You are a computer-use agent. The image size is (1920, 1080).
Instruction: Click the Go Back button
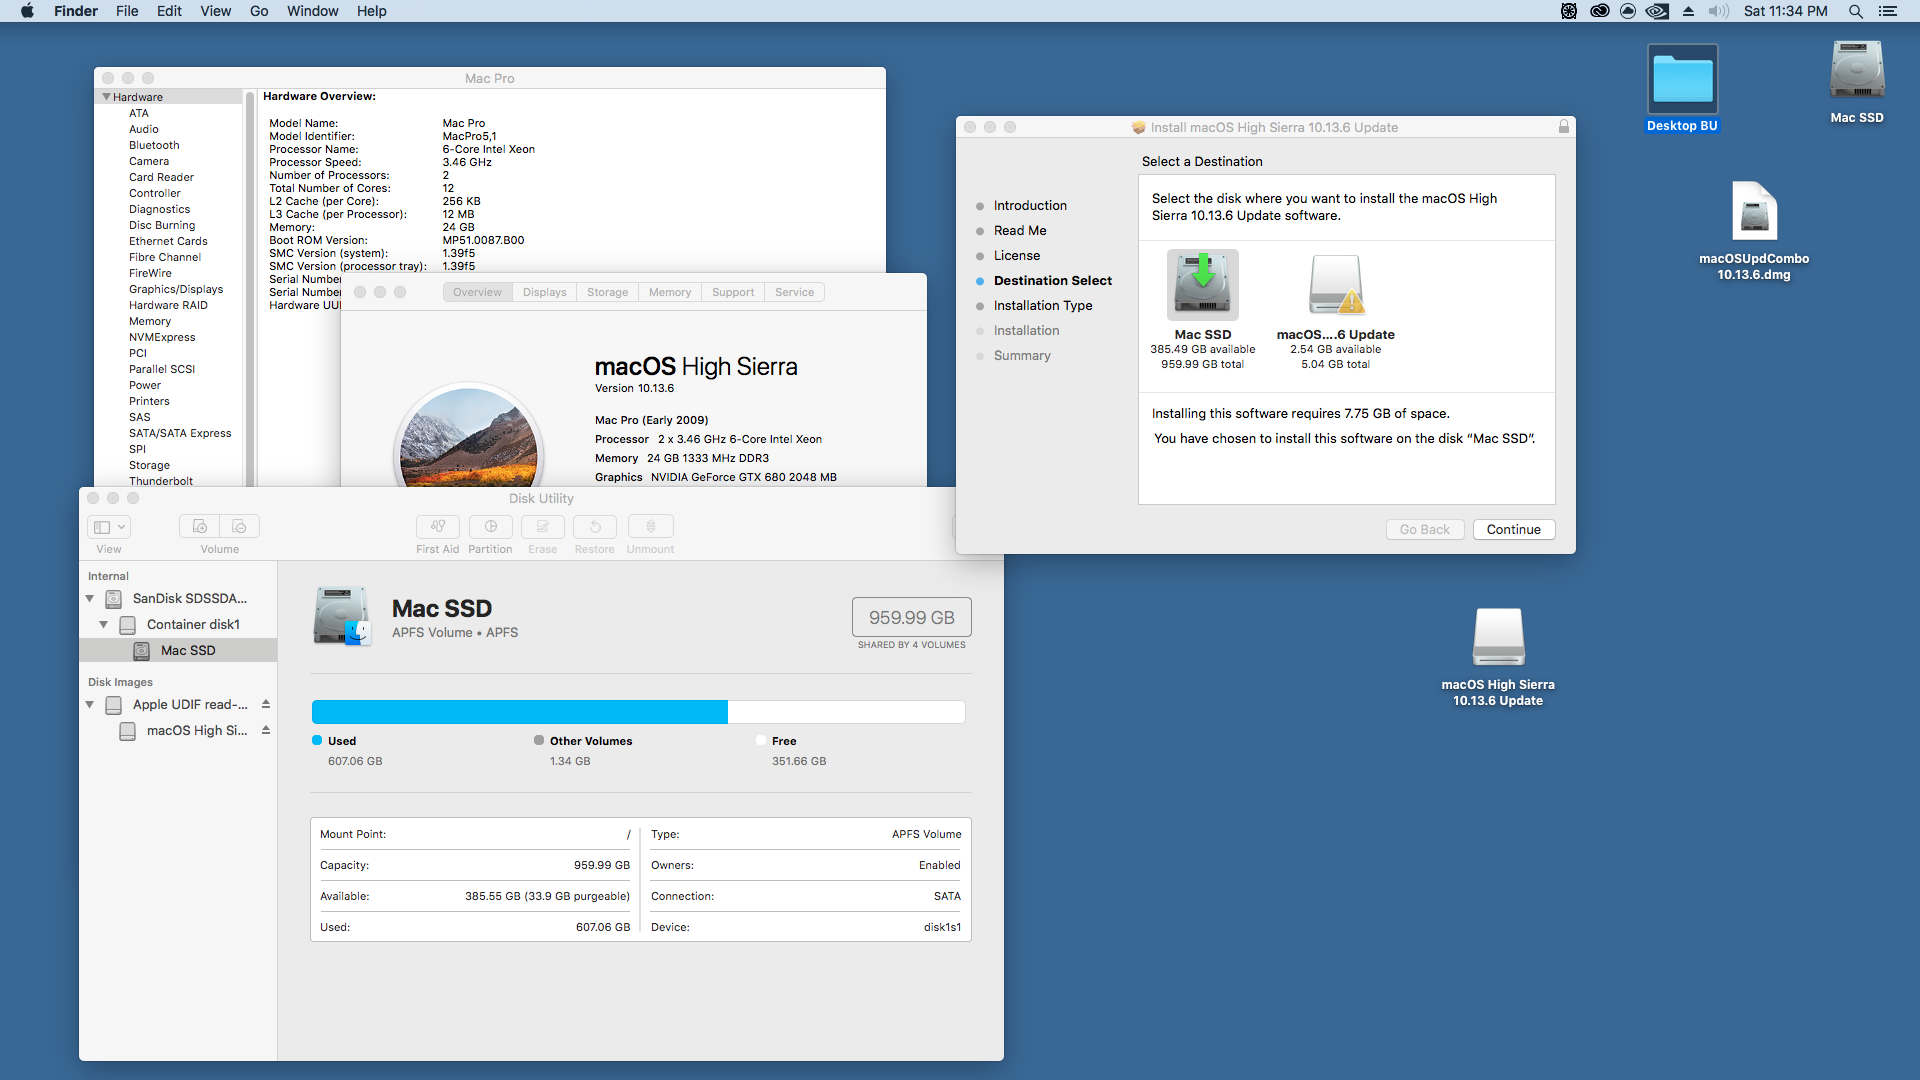pyautogui.click(x=1424, y=530)
